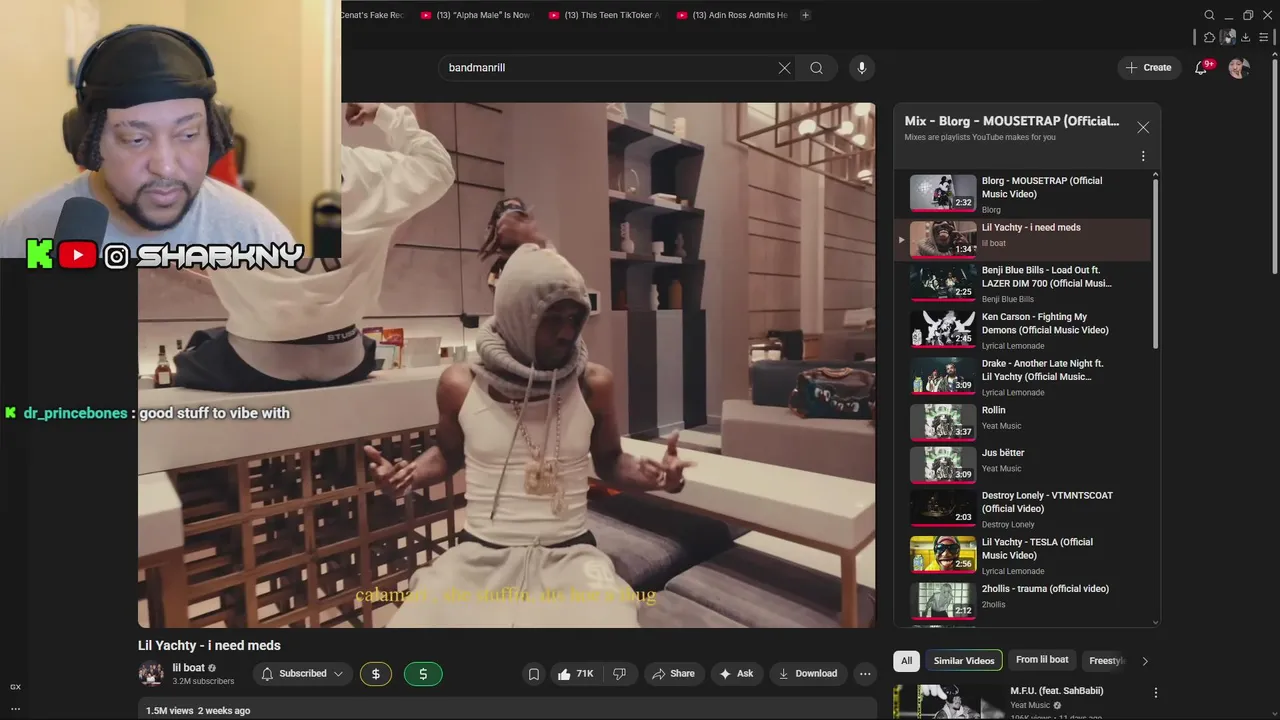This screenshot has height=720, width=1280.
Task: Open a new browser tab with plus icon
Action: 805,15
